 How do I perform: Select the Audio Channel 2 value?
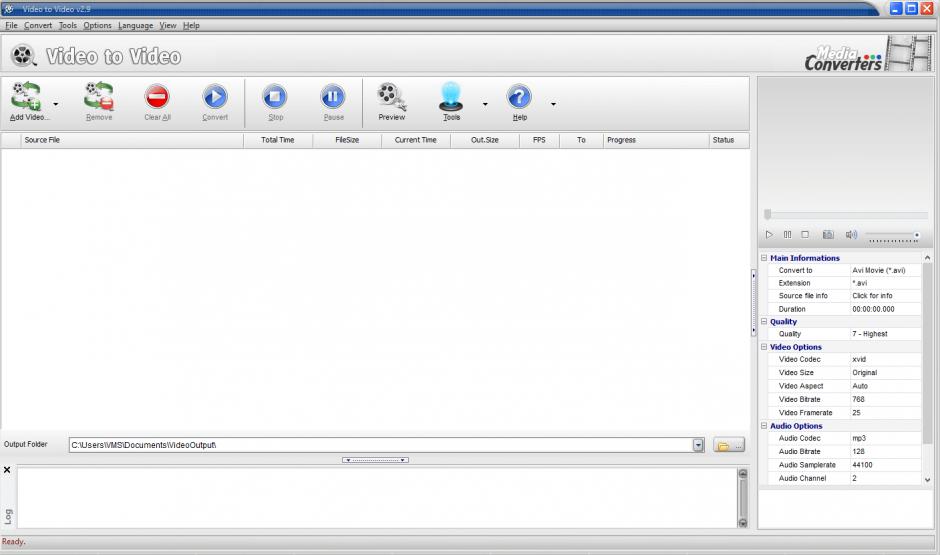pyautogui.click(x=885, y=478)
